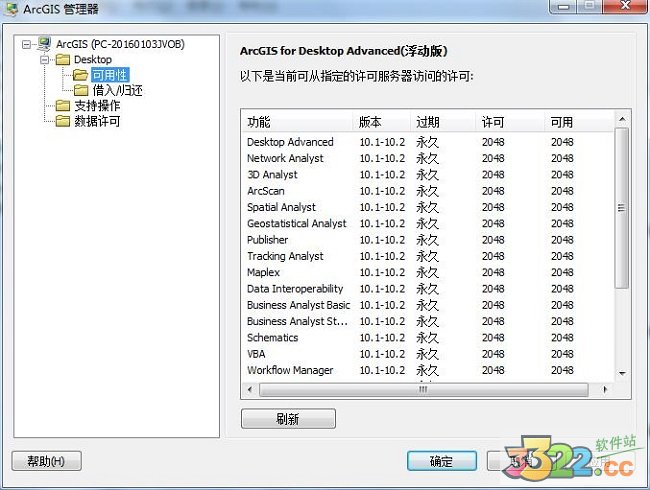Image resolution: width=650 pixels, height=490 pixels.
Task: Open the 数据许可 tree item
Action: tap(97, 121)
